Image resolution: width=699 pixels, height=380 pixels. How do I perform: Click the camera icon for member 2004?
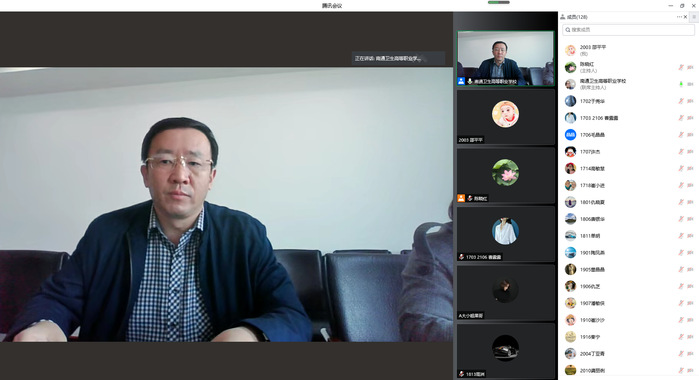tap(690, 354)
